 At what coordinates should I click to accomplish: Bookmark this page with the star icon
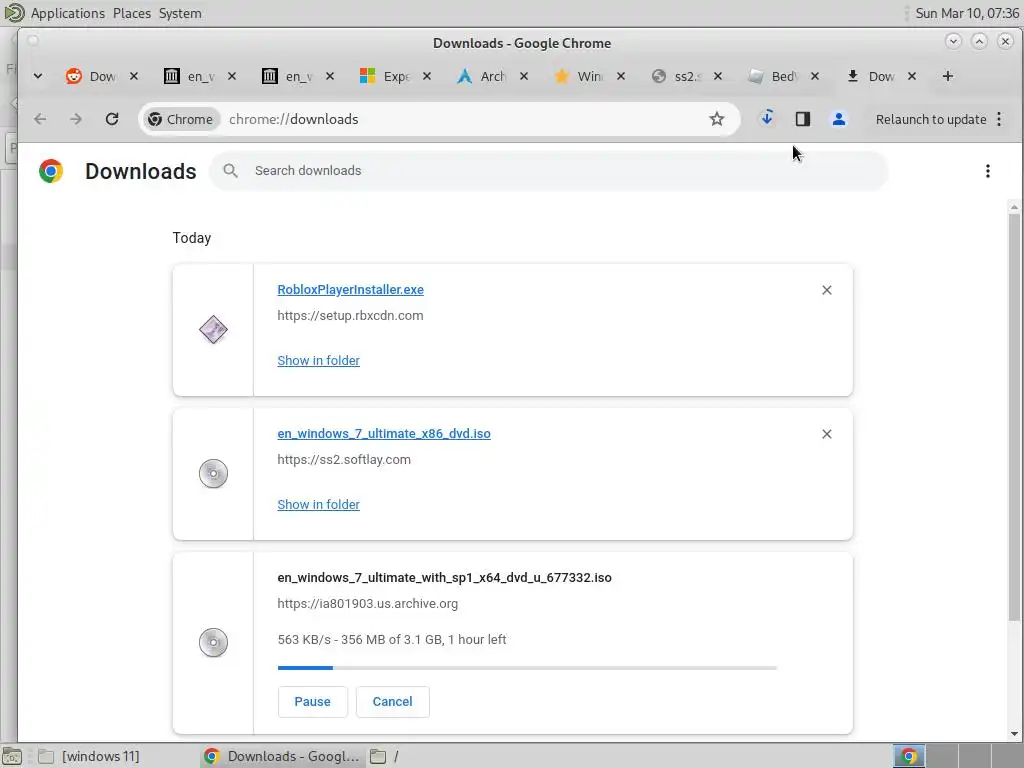pos(716,119)
